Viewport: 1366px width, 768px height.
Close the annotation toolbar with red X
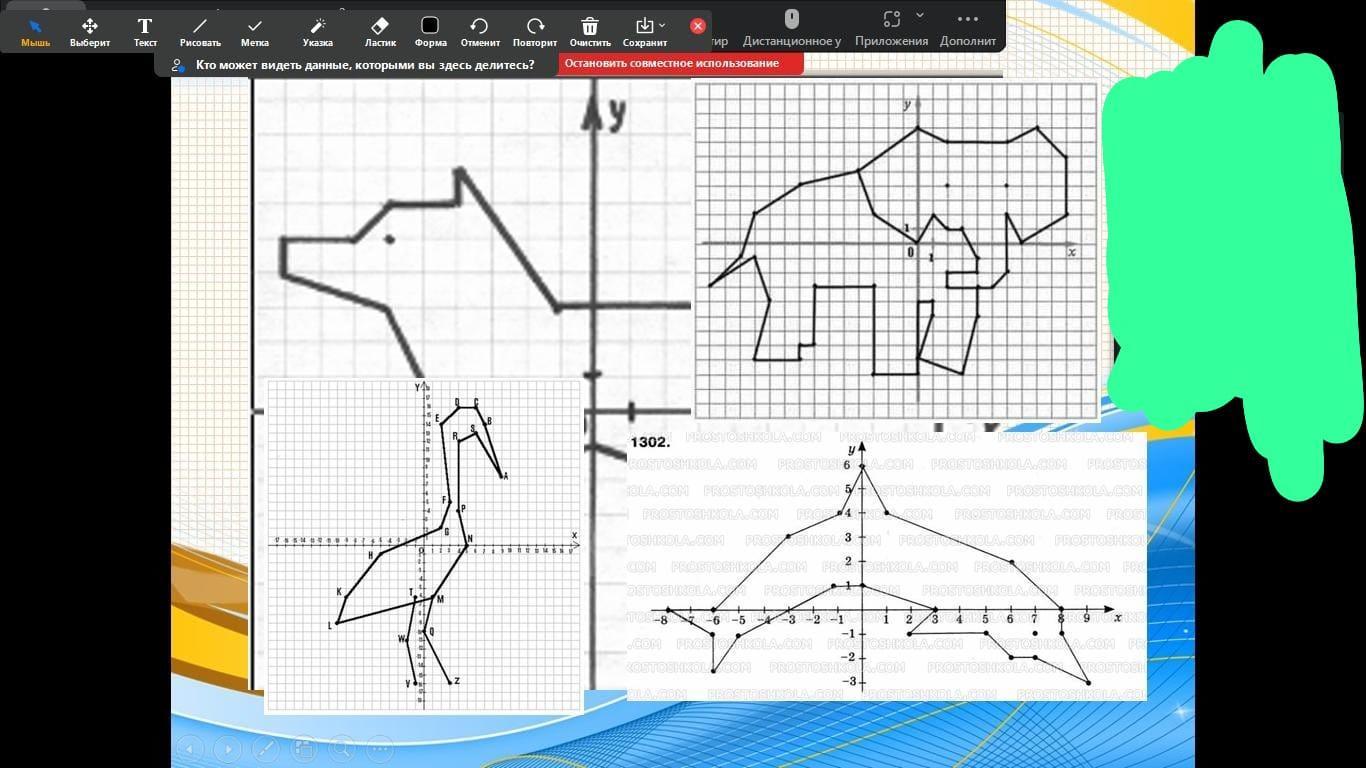(x=698, y=26)
